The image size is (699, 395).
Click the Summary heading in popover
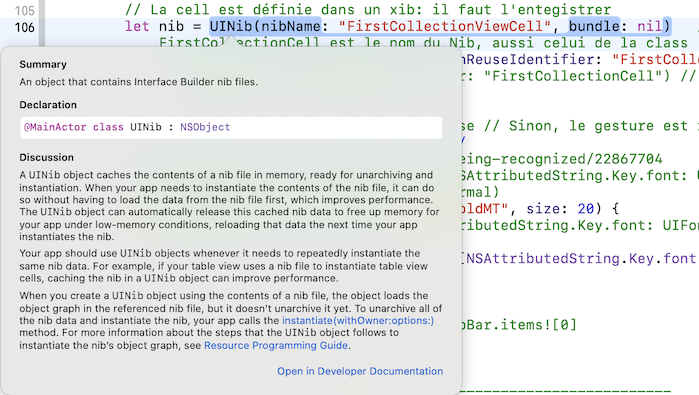tap(43, 65)
